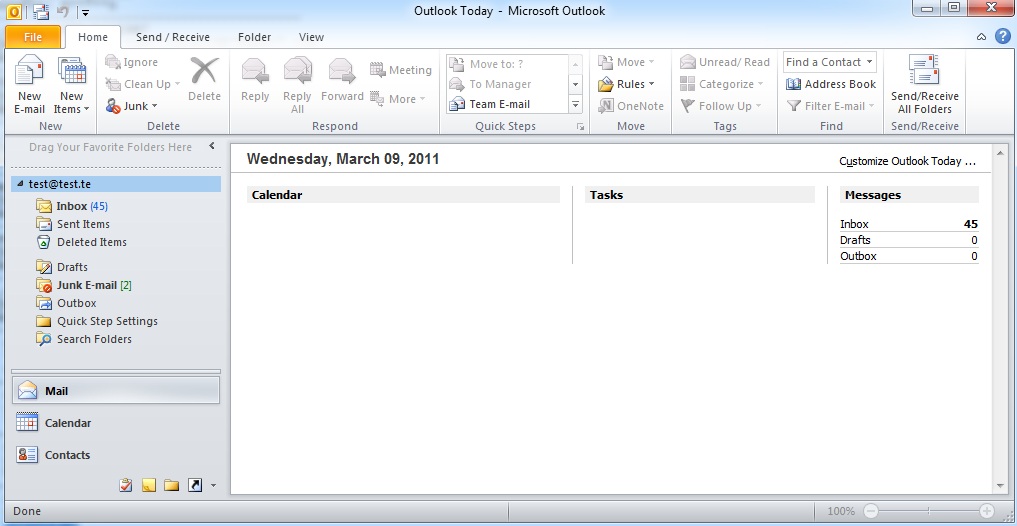Open Drafts link under Messages
This screenshot has height=526, width=1017.
pyautogui.click(x=855, y=240)
